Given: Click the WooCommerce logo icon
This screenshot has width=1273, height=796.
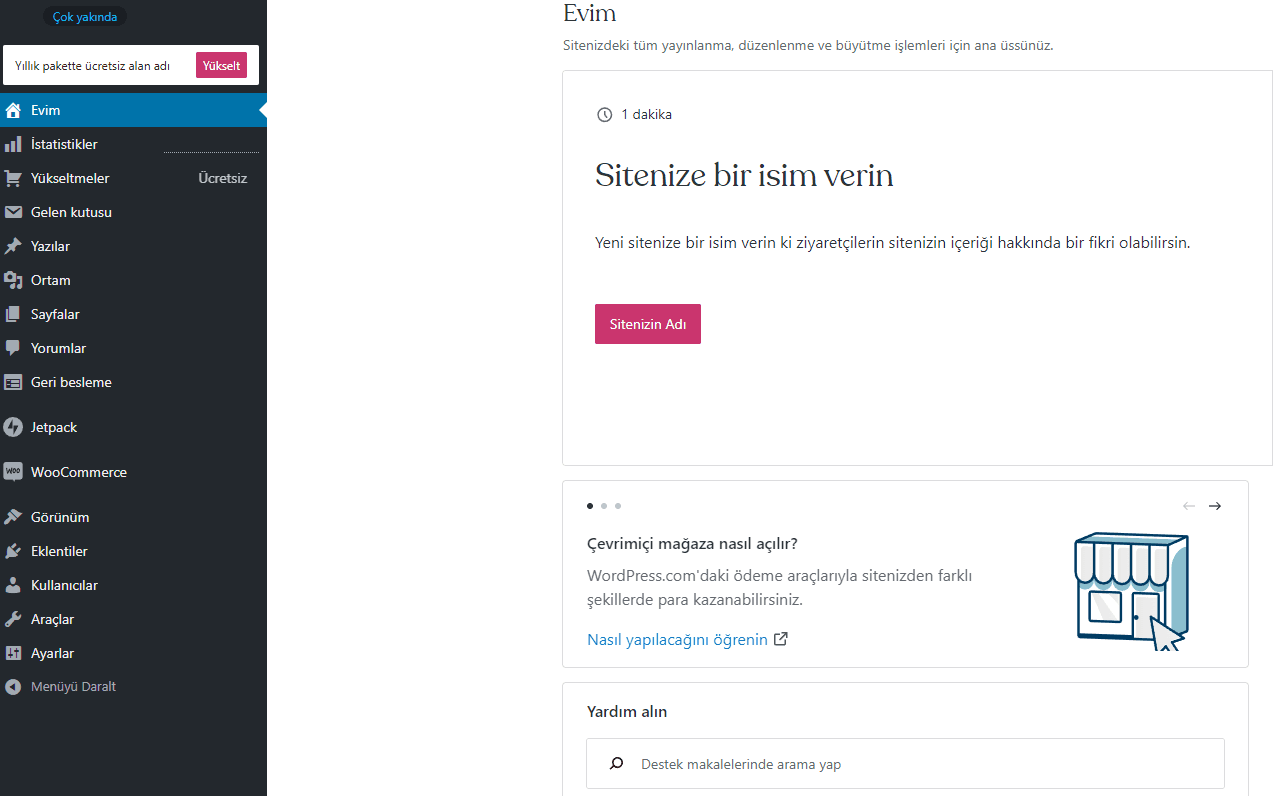Looking at the screenshot, I should tap(13, 472).
